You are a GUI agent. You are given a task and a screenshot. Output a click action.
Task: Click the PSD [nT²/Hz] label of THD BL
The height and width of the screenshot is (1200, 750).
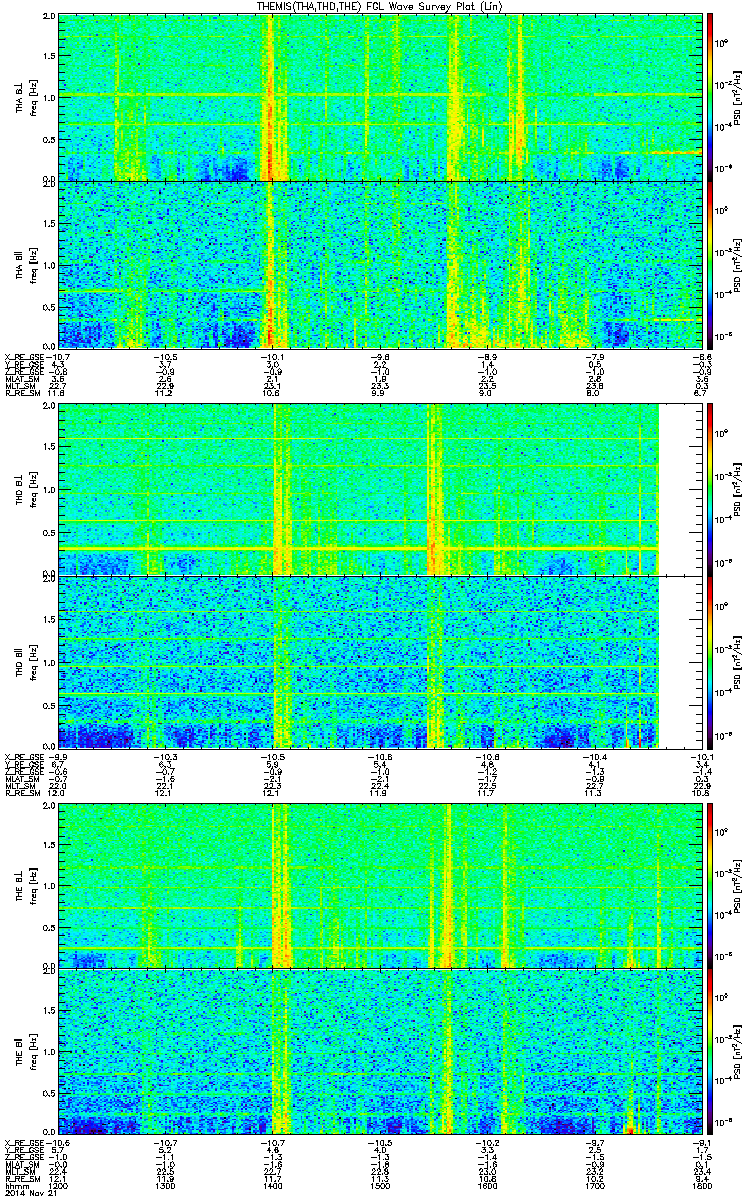(737, 489)
